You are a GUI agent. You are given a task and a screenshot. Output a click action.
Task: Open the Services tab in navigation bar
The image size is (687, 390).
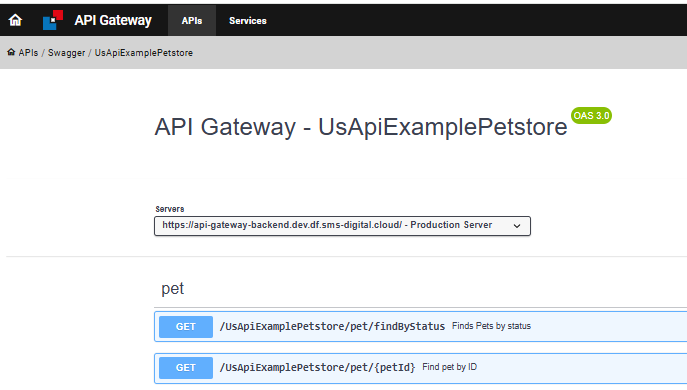click(x=248, y=21)
